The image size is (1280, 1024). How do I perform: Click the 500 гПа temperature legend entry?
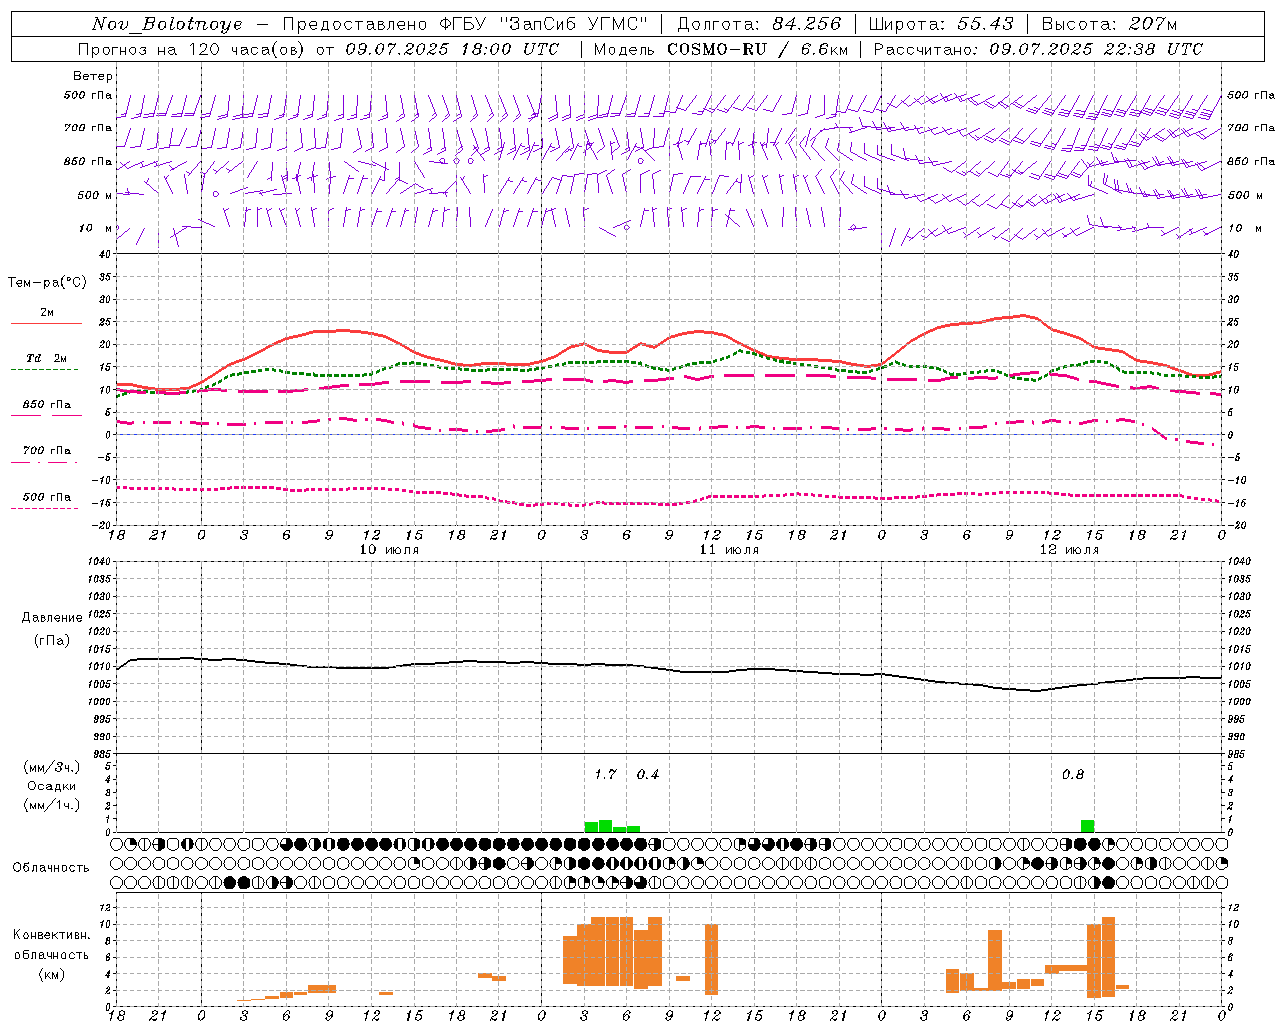46,497
